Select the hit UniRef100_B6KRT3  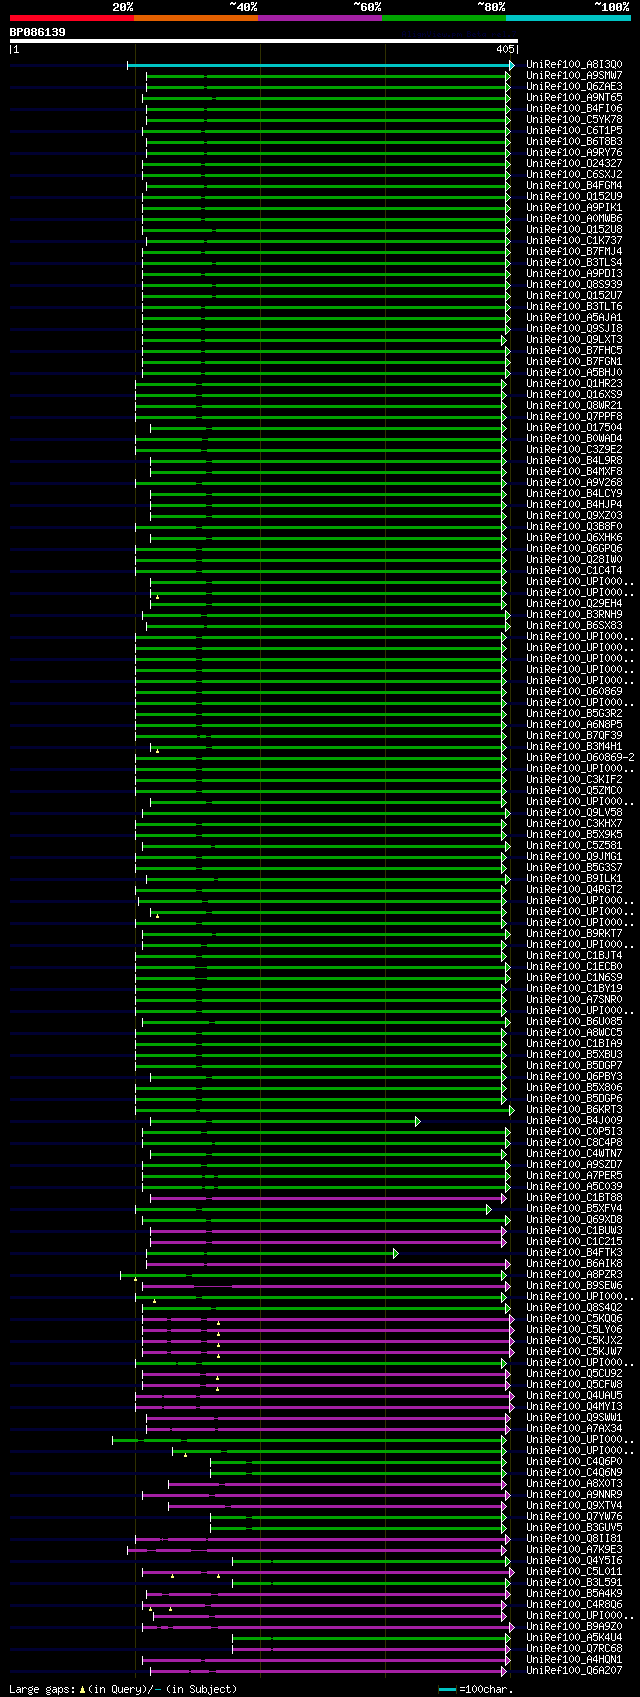point(574,1110)
